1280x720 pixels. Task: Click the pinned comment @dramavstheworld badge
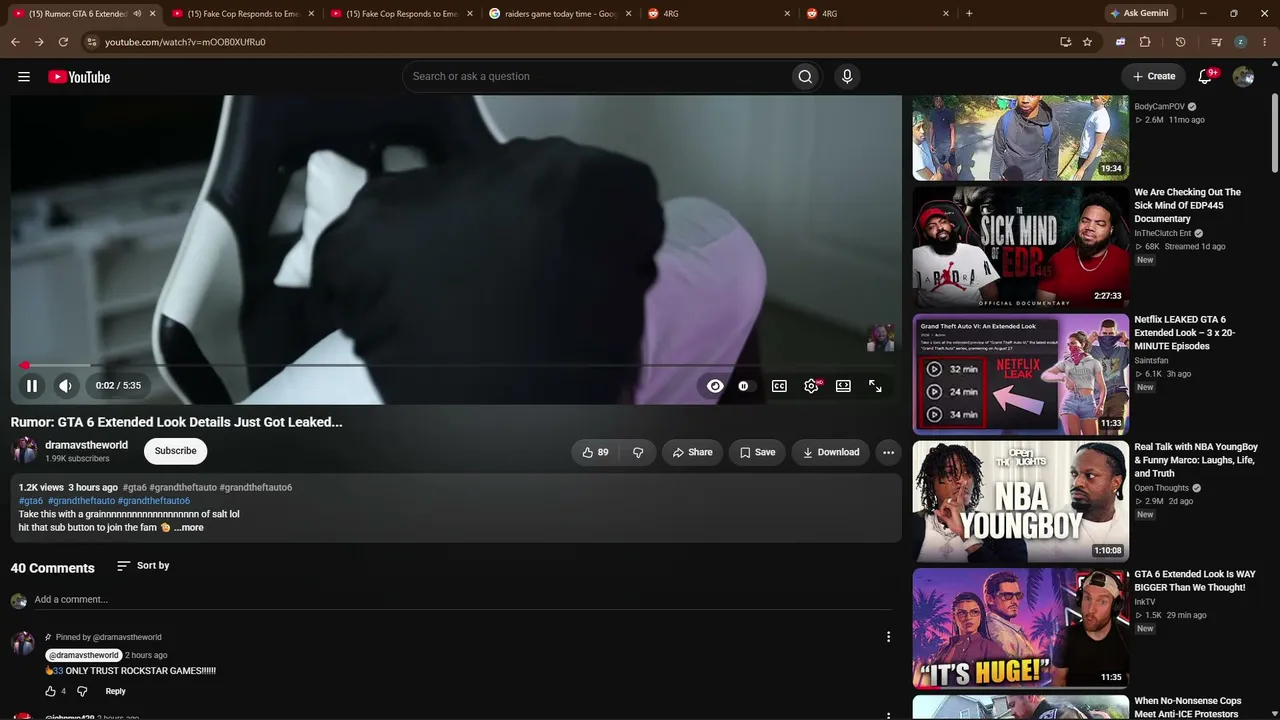point(84,655)
